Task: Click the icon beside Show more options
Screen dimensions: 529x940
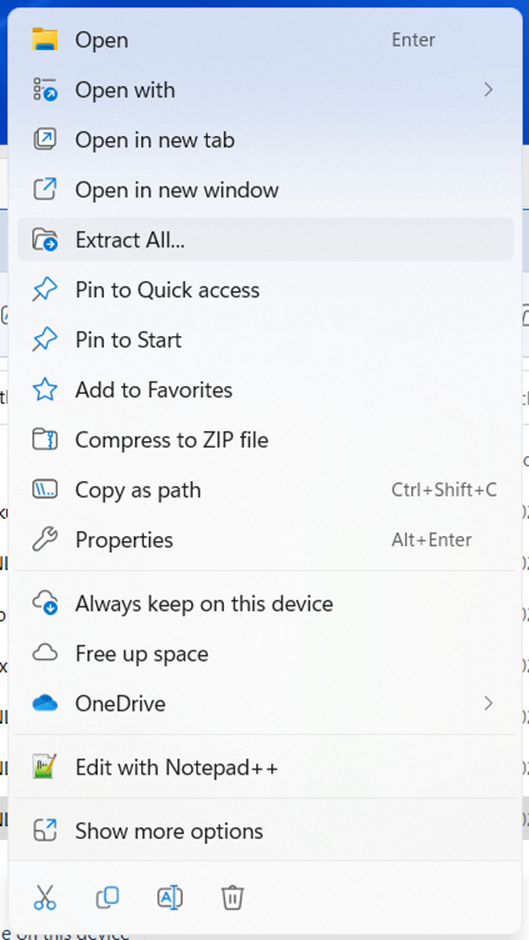Action: (44, 831)
